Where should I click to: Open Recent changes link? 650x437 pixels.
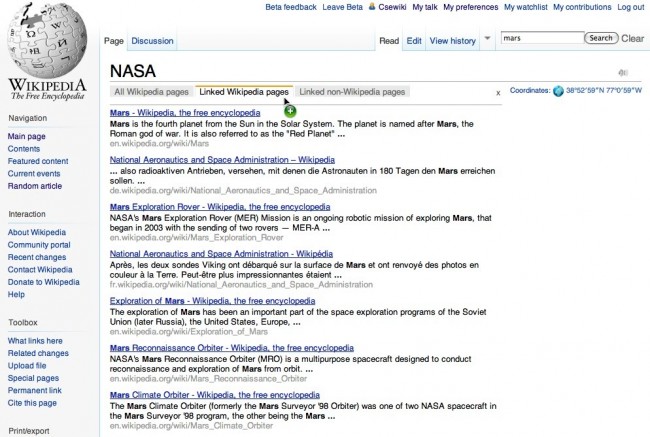(36, 257)
